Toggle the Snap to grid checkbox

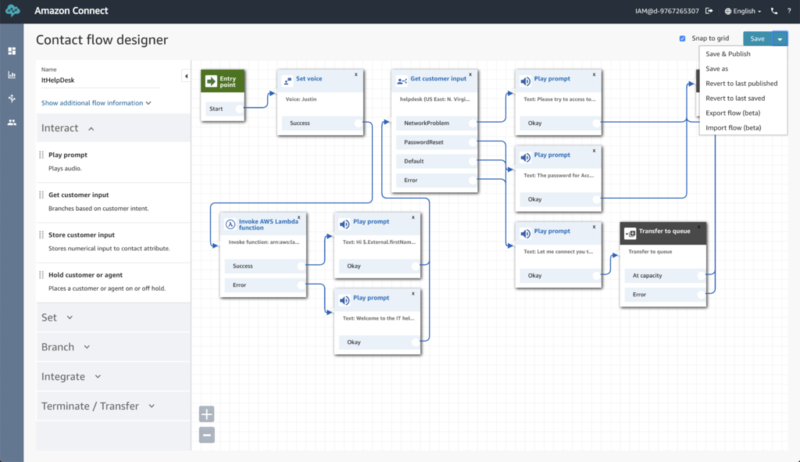coord(682,38)
